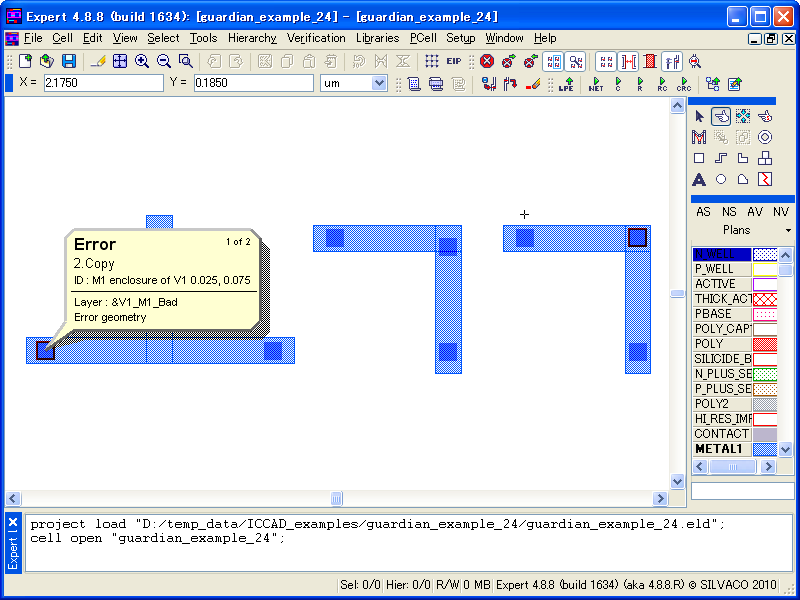Select the METAL1 layer name
The image size is (800, 600).
click(x=721, y=449)
